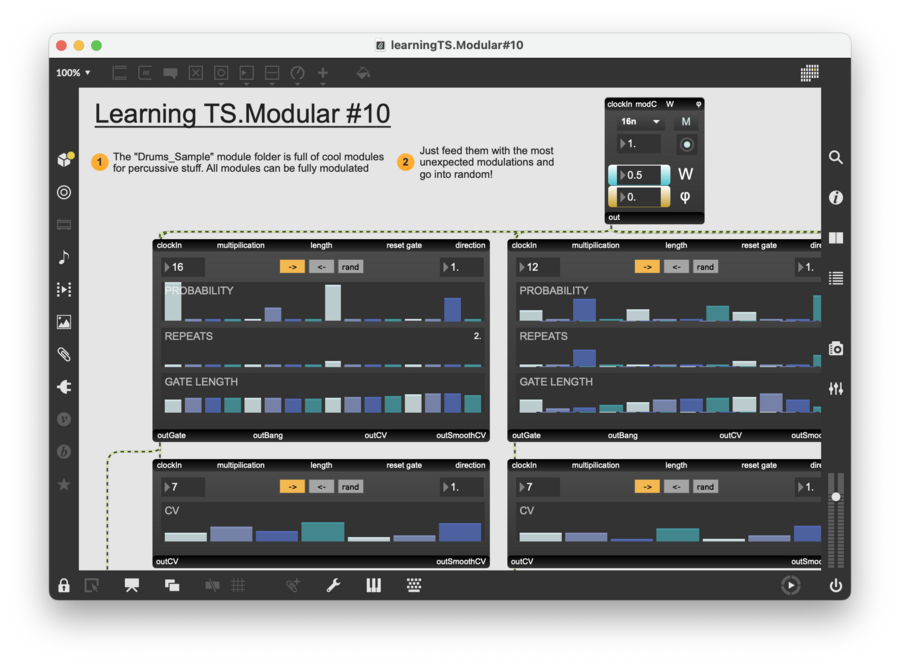Open the 16n note value dropdown
Screen dimensions: 900x665
[x=639, y=122]
